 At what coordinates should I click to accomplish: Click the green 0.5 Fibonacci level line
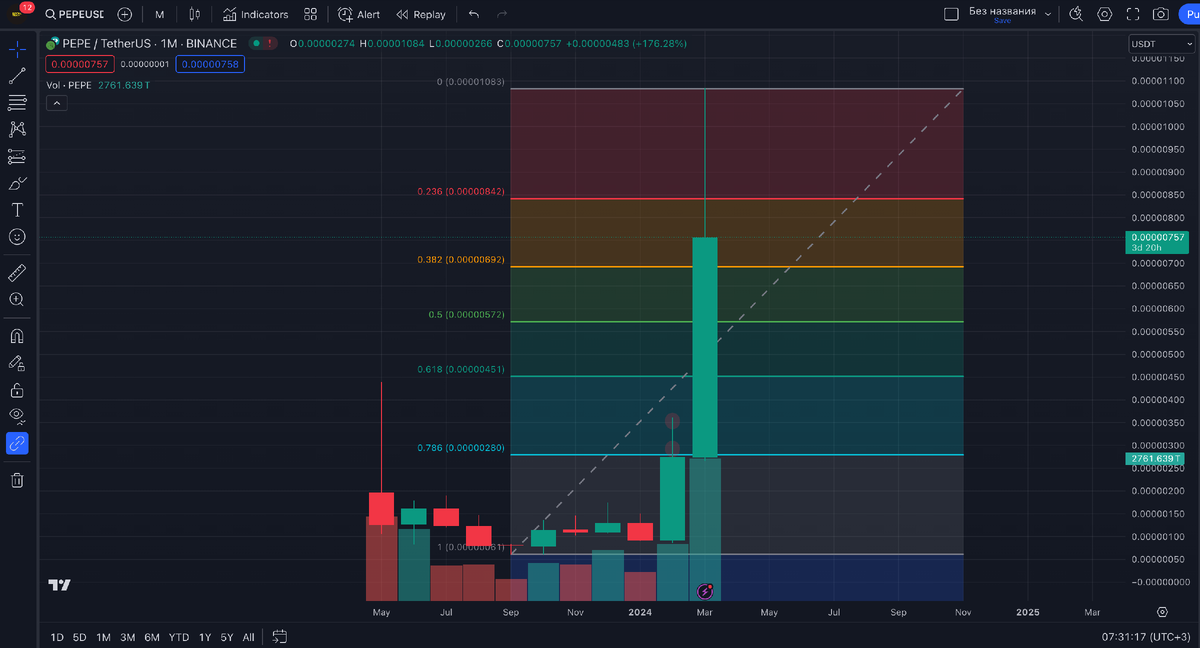tap(737, 322)
